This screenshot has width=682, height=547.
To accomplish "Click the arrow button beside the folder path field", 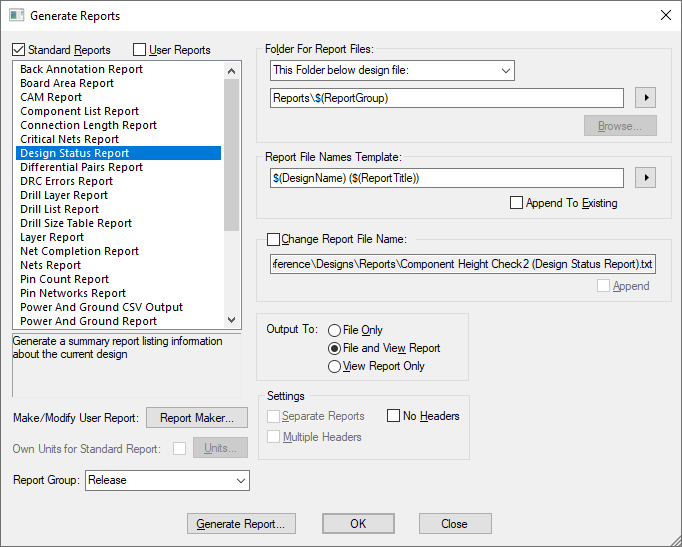I will coord(647,98).
